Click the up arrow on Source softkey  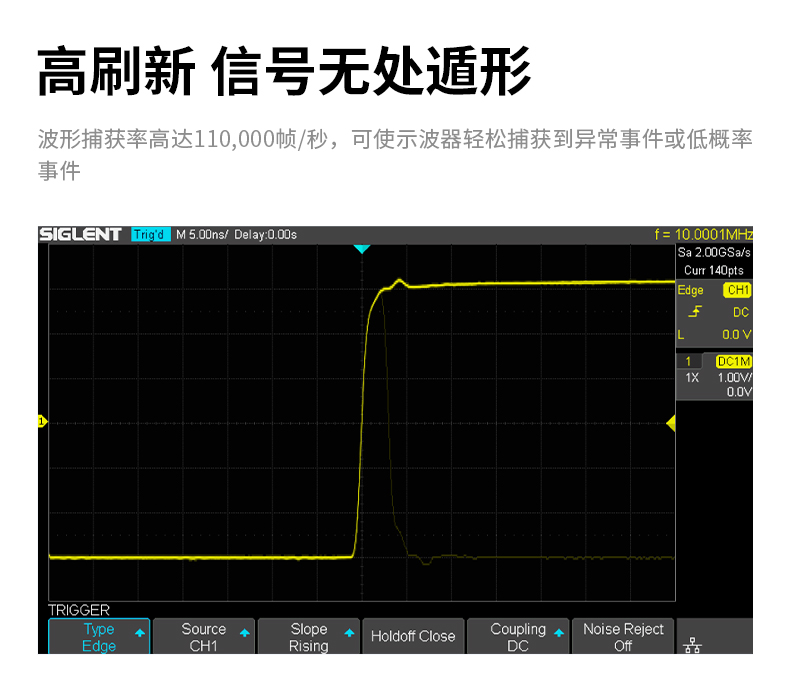(x=245, y=633)
